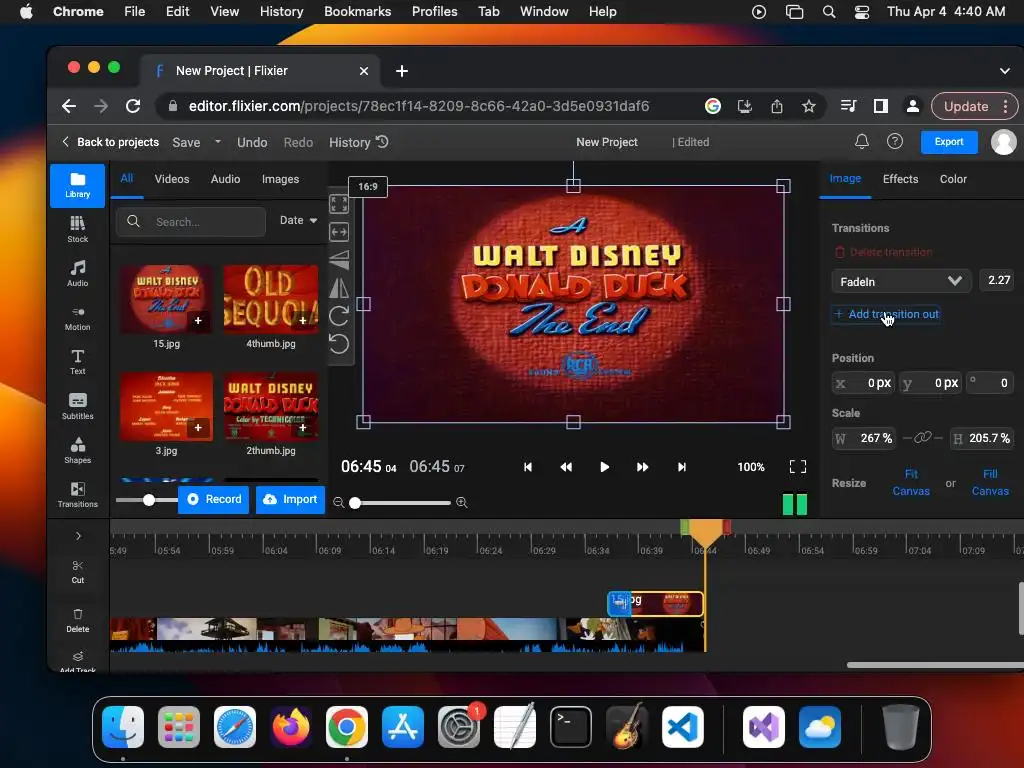
Task: Open the notifications bell
Action: click(x=861, y=142)
